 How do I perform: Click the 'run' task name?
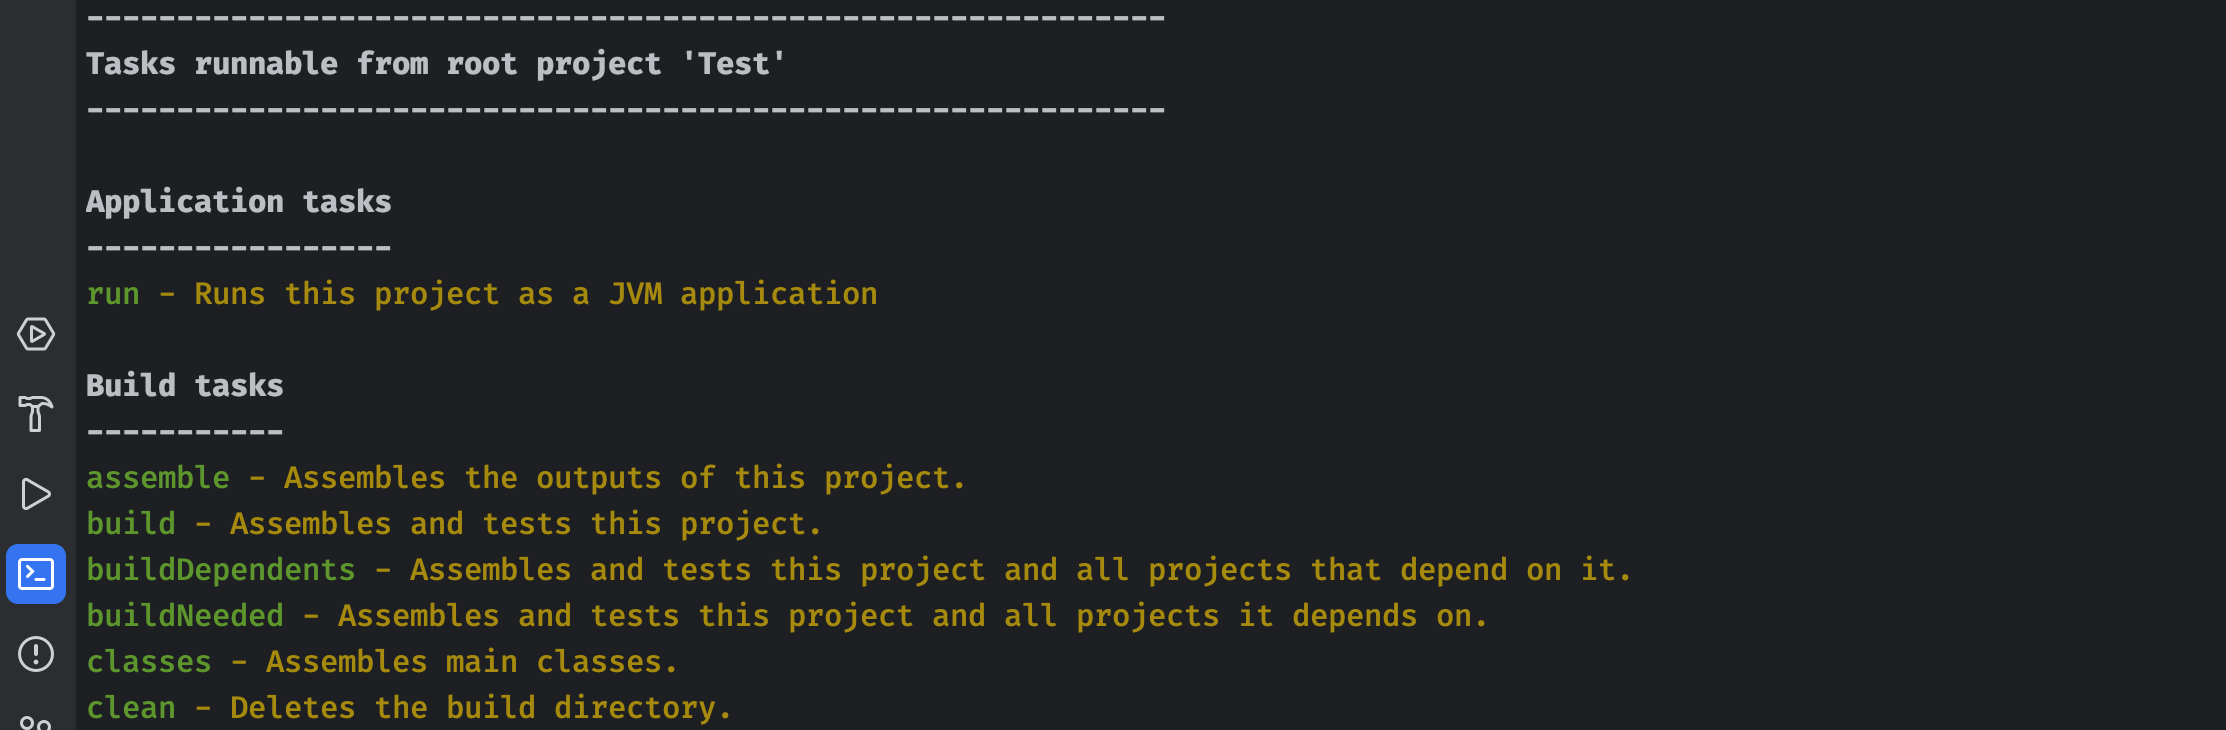pos(113,294)
